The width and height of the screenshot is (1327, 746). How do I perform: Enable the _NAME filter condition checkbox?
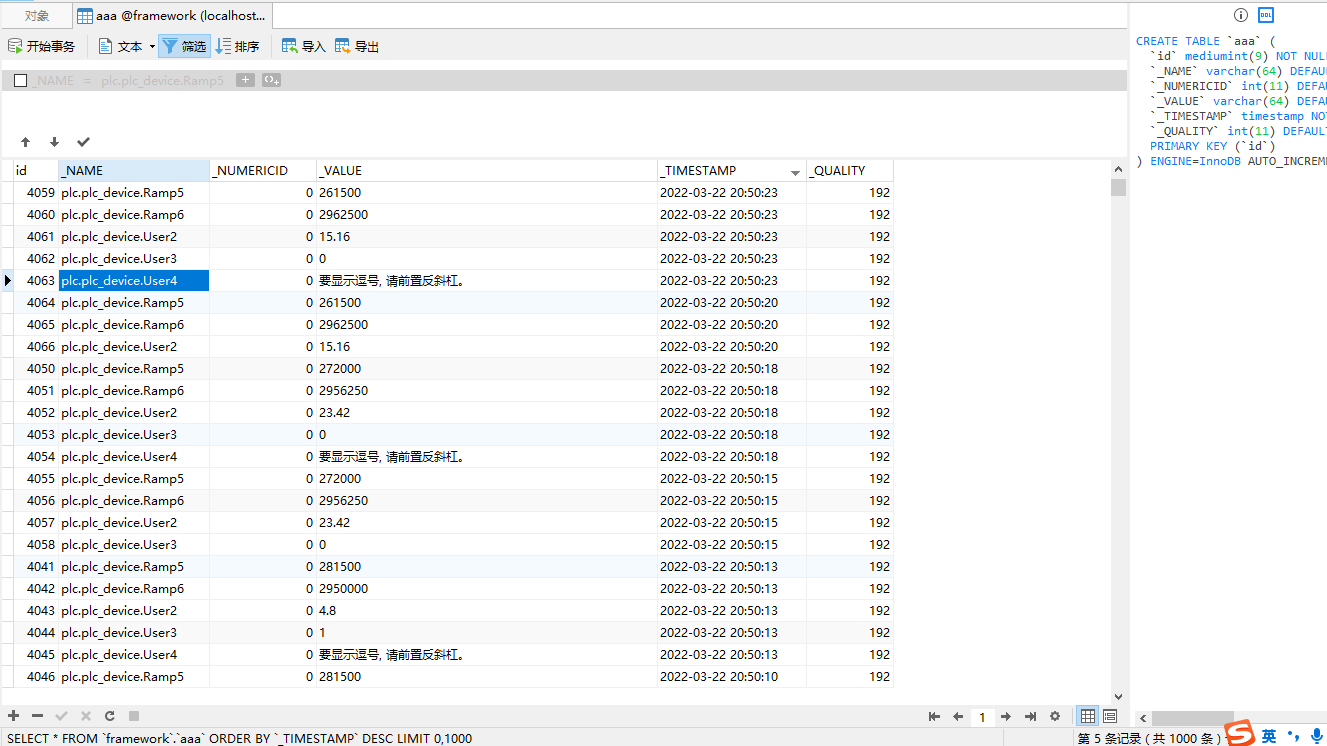pos(20,80)
